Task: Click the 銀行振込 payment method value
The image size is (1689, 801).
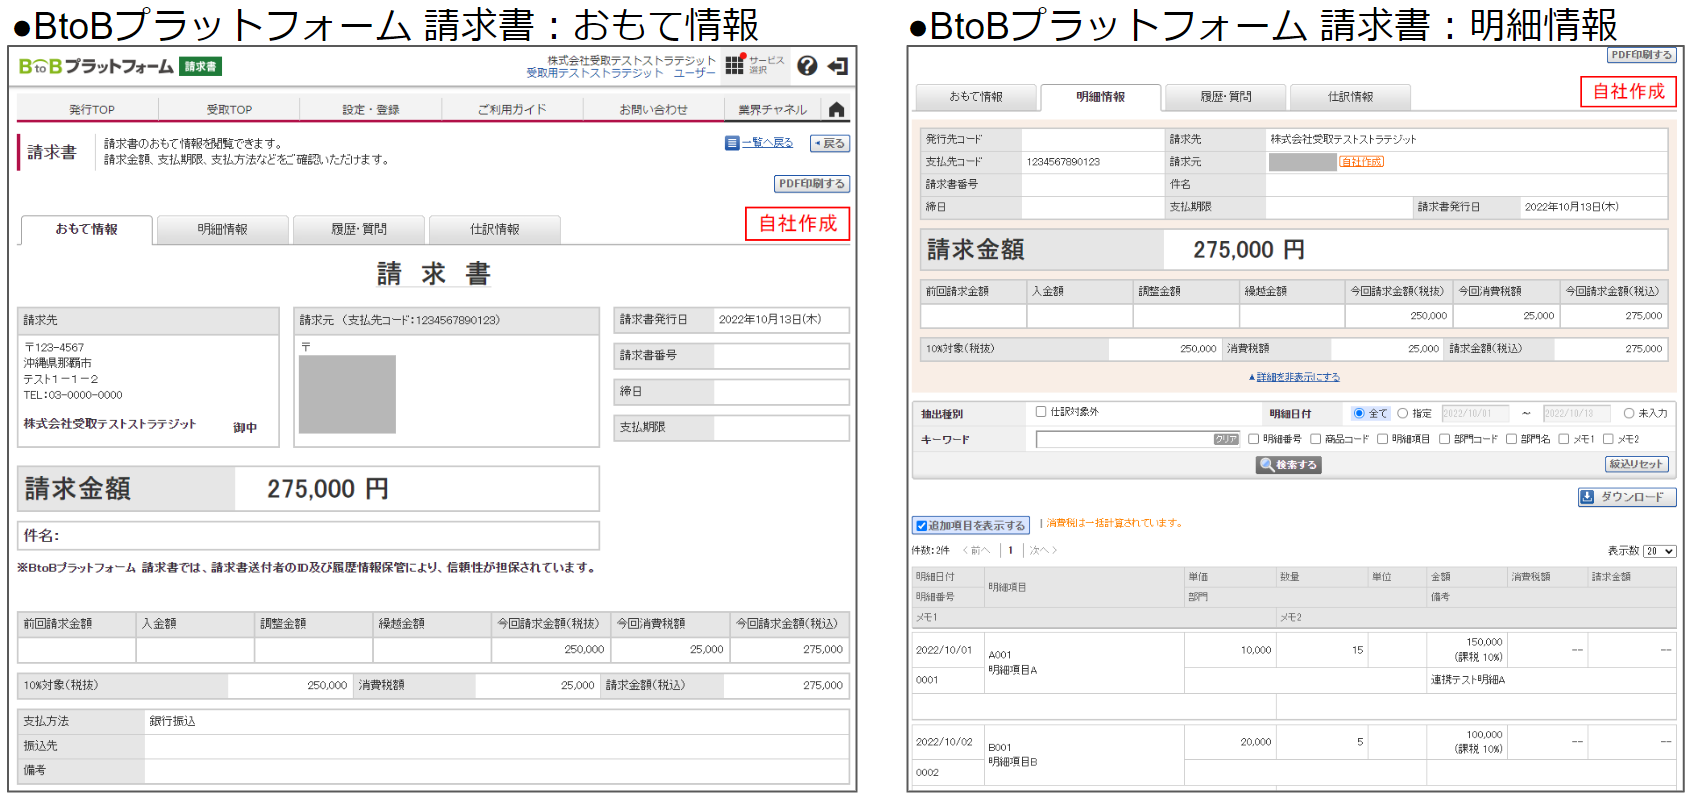Action: coord(172,721)
